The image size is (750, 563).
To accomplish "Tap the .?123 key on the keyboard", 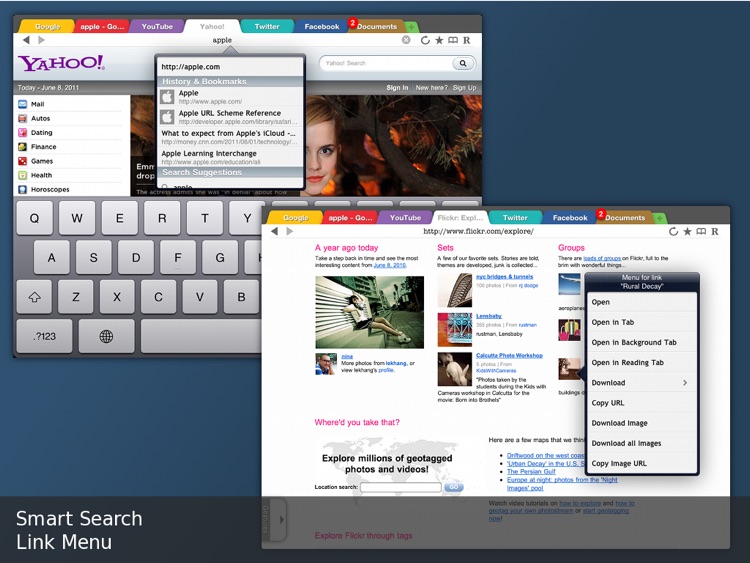I will (44, 336).
